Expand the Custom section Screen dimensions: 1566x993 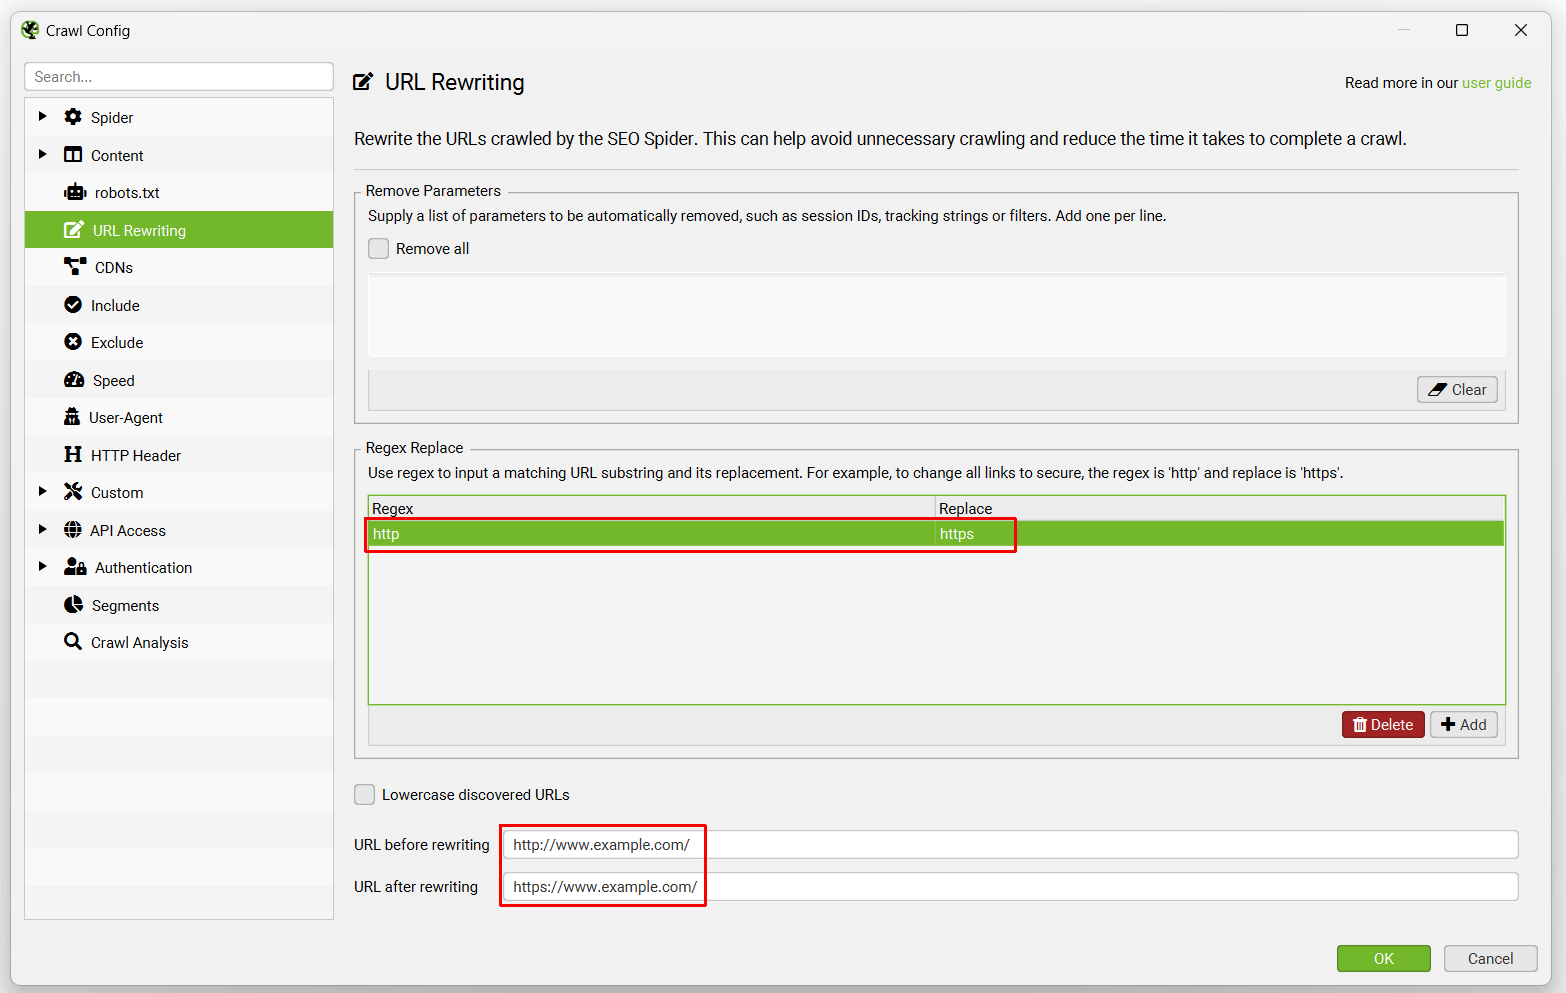[42, 491]
